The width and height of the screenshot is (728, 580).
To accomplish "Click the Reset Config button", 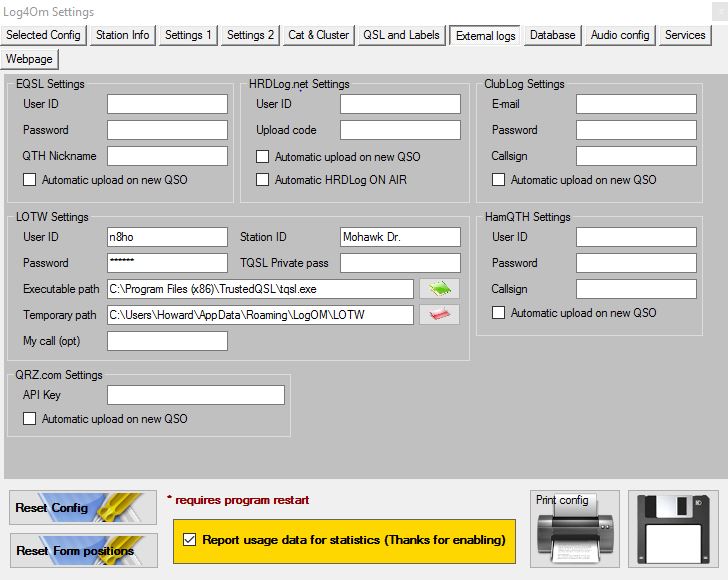I will click(83, 508).
